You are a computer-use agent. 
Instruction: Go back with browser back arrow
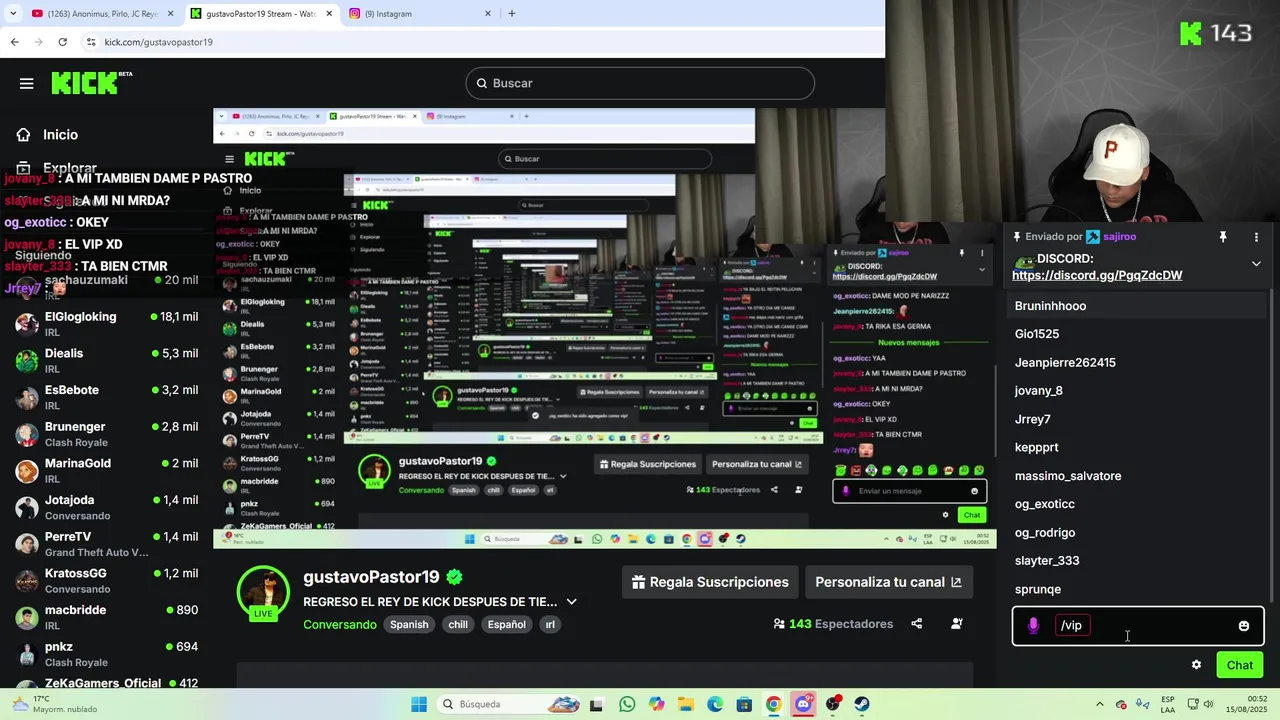pyautogui.click(x=14, y=42)
